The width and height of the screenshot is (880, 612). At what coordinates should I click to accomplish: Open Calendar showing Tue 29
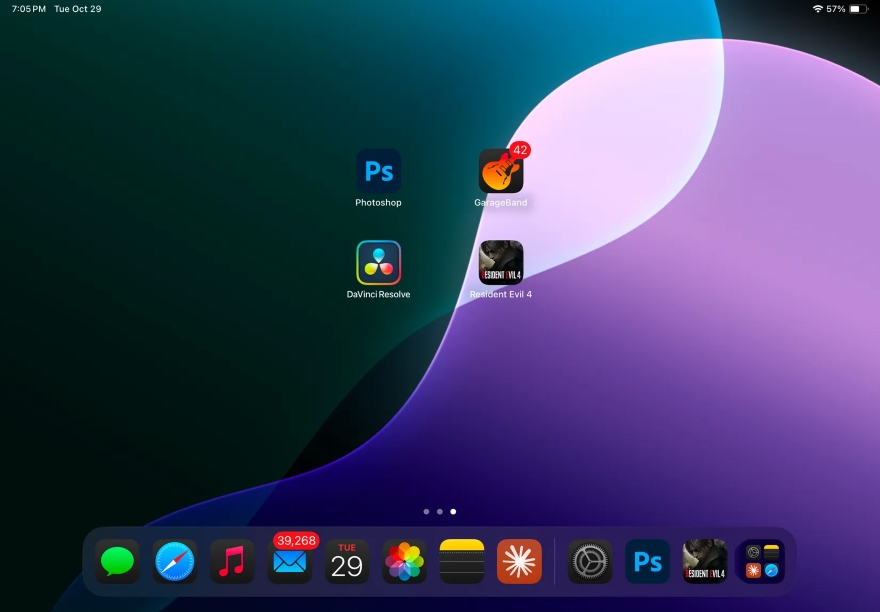click(347, 562)
